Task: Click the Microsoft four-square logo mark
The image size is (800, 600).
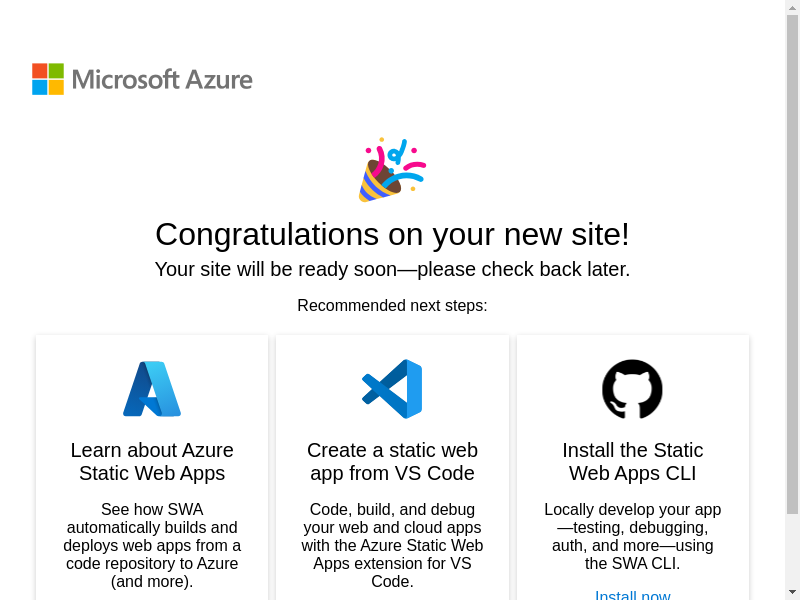Action: [x=48, y=79]
